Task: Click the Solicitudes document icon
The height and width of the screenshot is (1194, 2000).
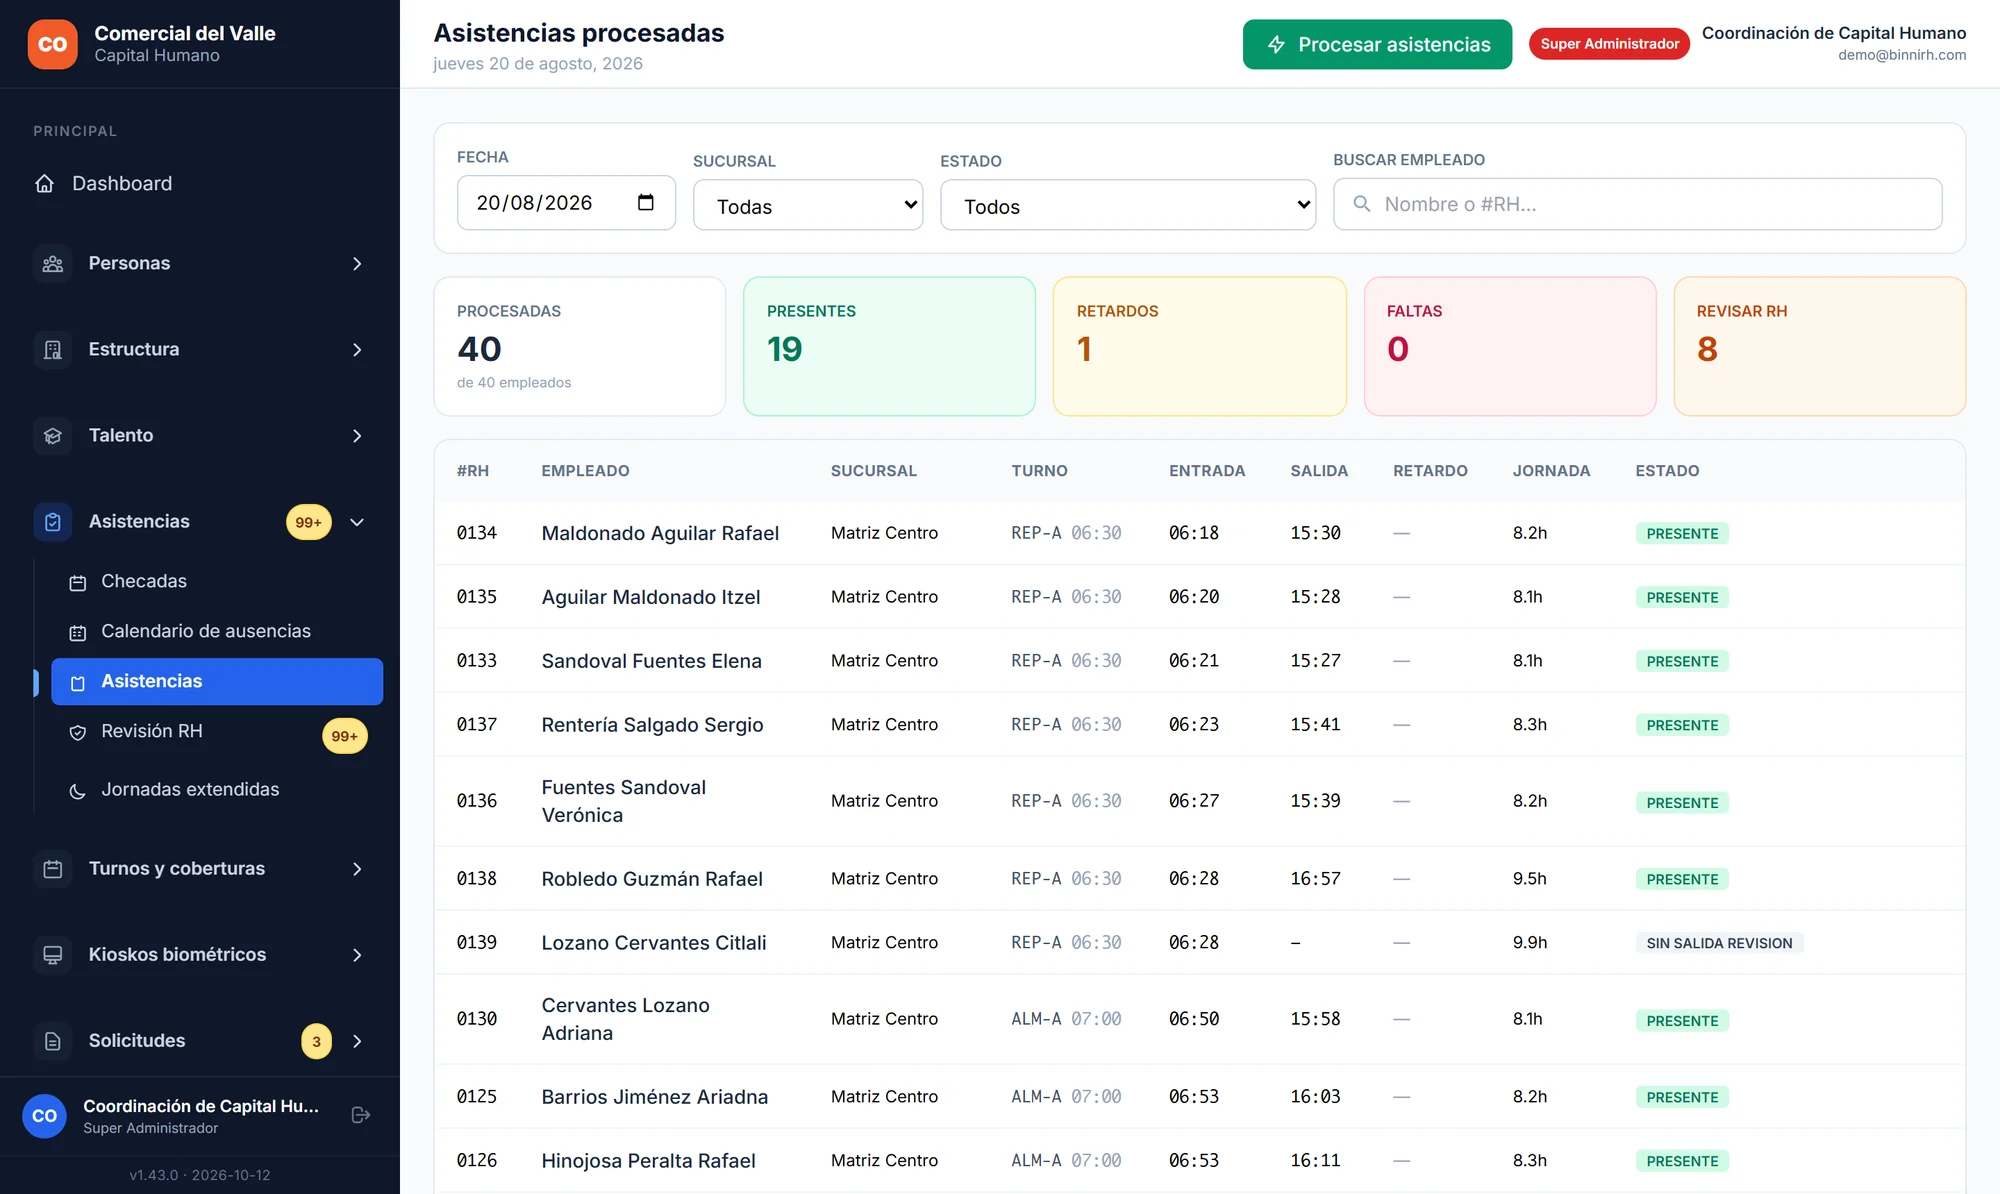Action: [x=53, y=1041]
